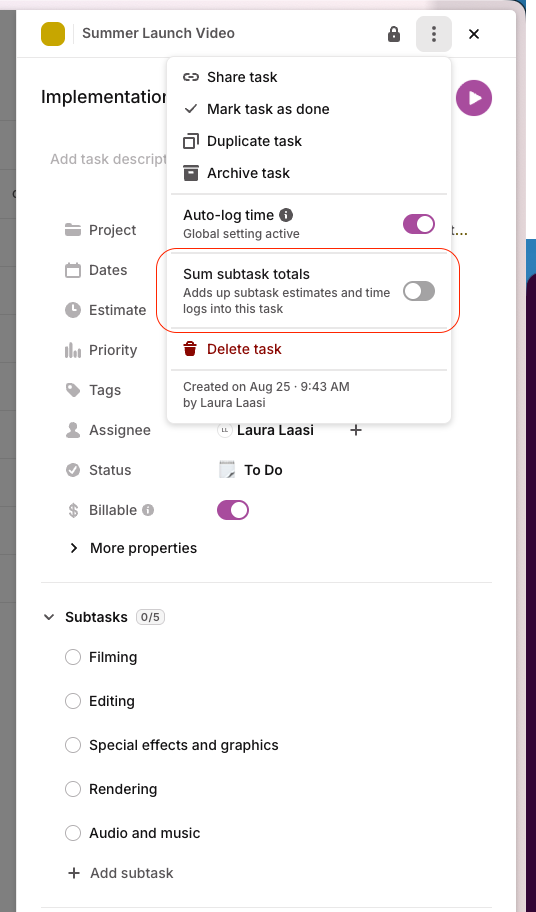Check off the Editing subtask circle
The image size is (536, 912).
point(73,701)
